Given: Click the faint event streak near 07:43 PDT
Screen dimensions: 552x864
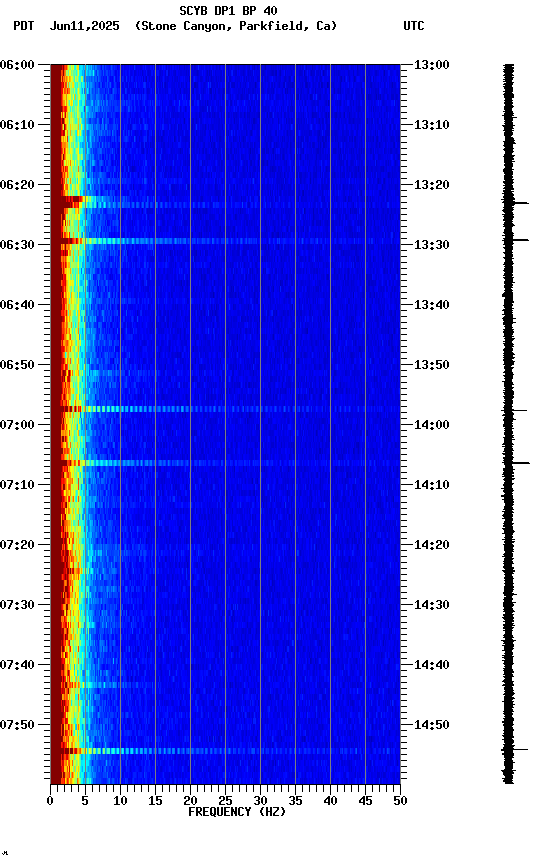Looking at the screenshot, I should [x=102, y=685].
